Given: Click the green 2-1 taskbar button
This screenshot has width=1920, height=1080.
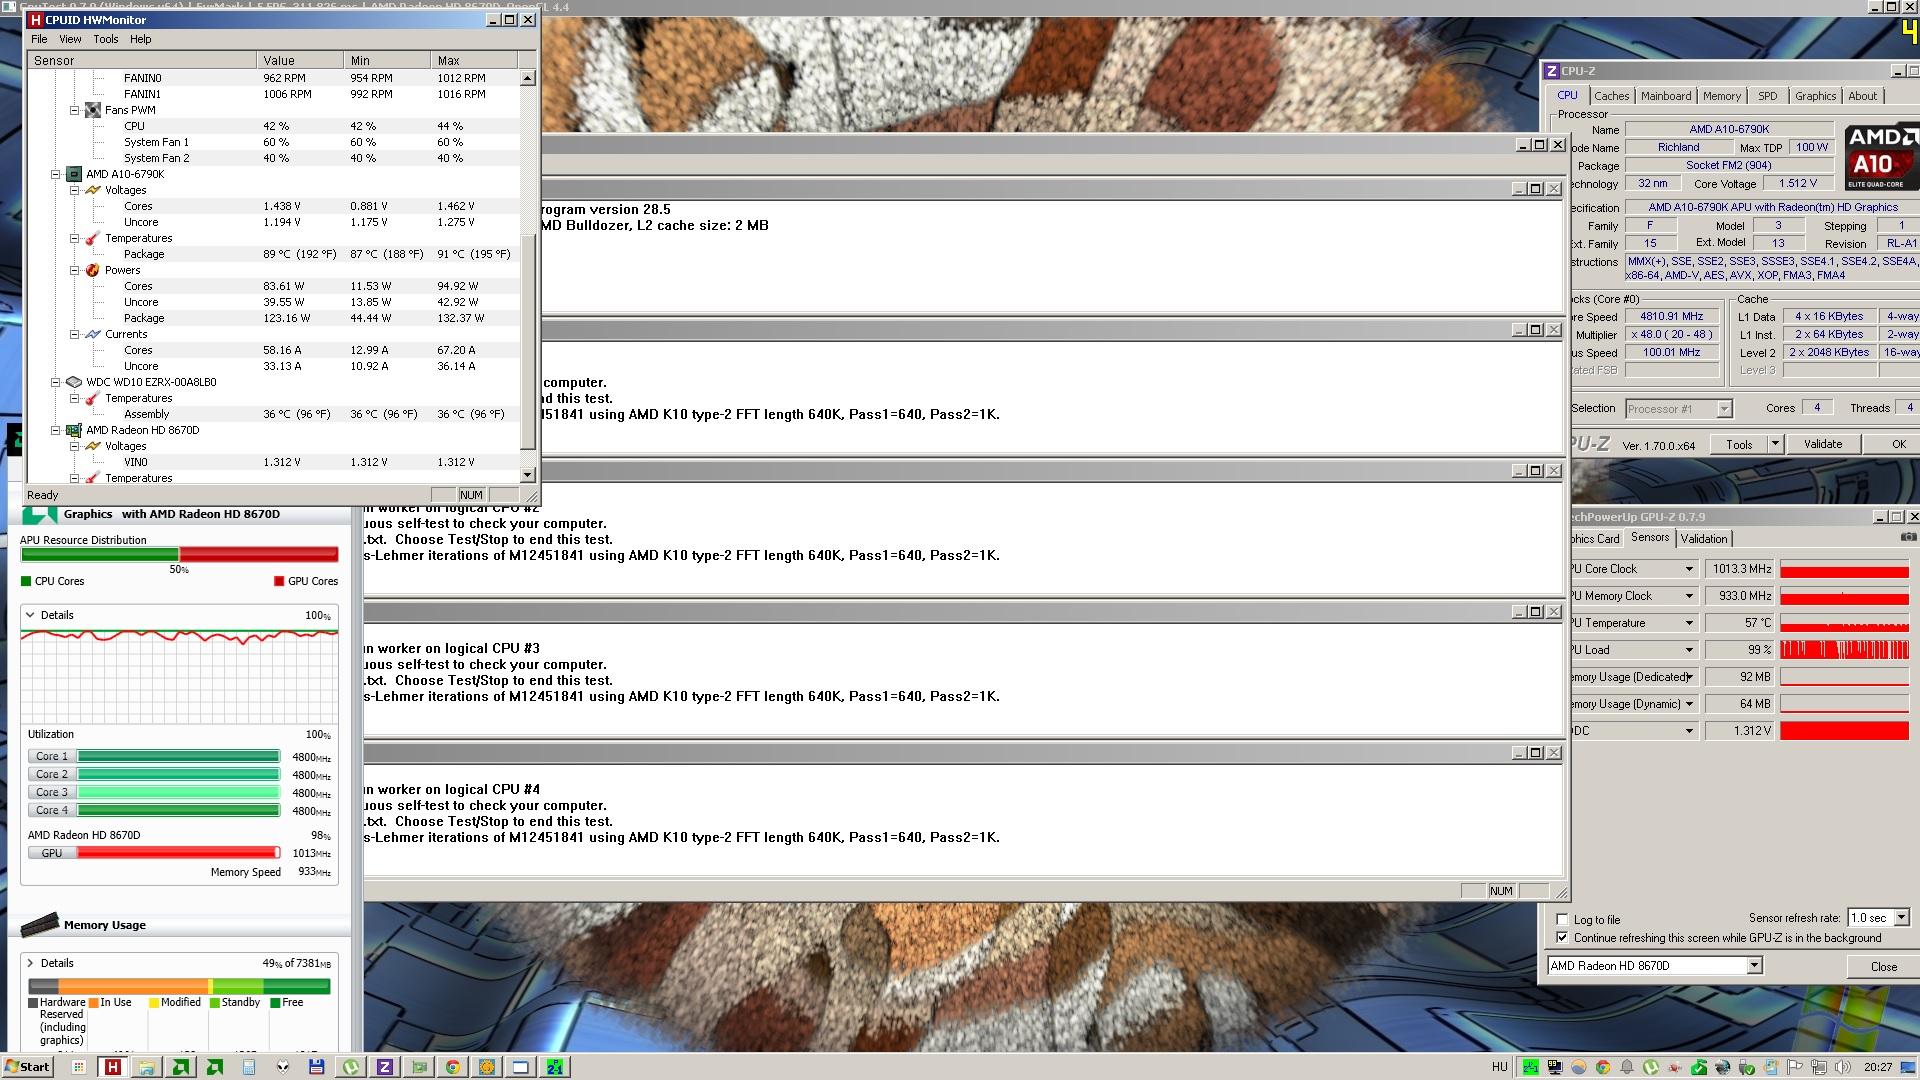Looking at the screenshot, I should (x=555, y=1067).
